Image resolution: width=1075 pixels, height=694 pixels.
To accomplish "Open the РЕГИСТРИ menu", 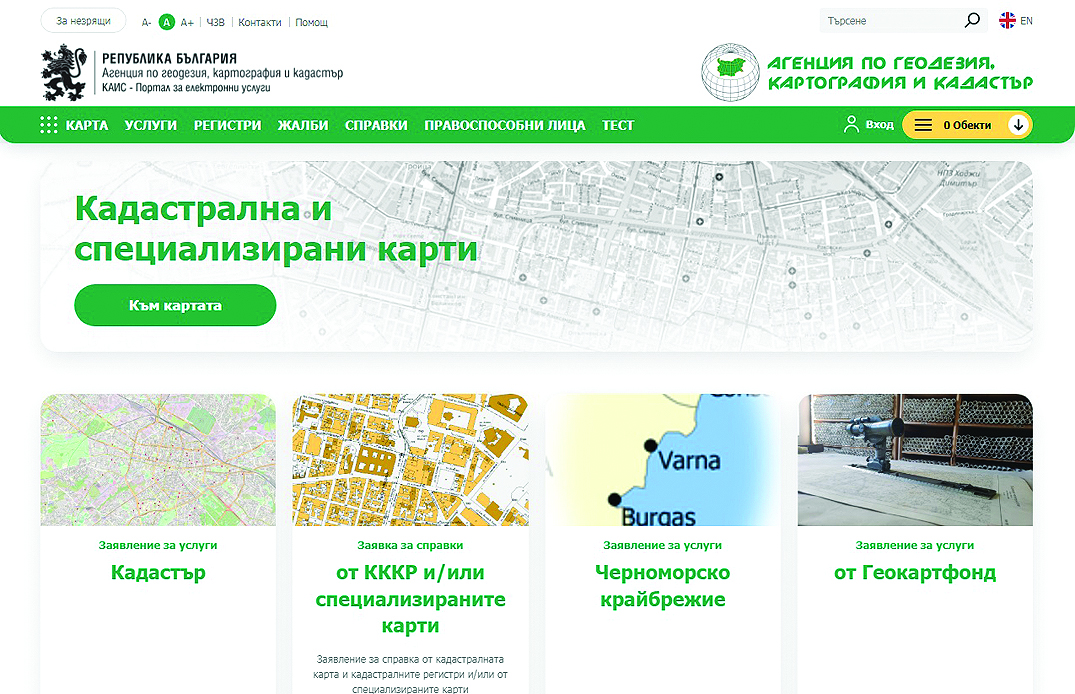I will [x=227, y=125].
